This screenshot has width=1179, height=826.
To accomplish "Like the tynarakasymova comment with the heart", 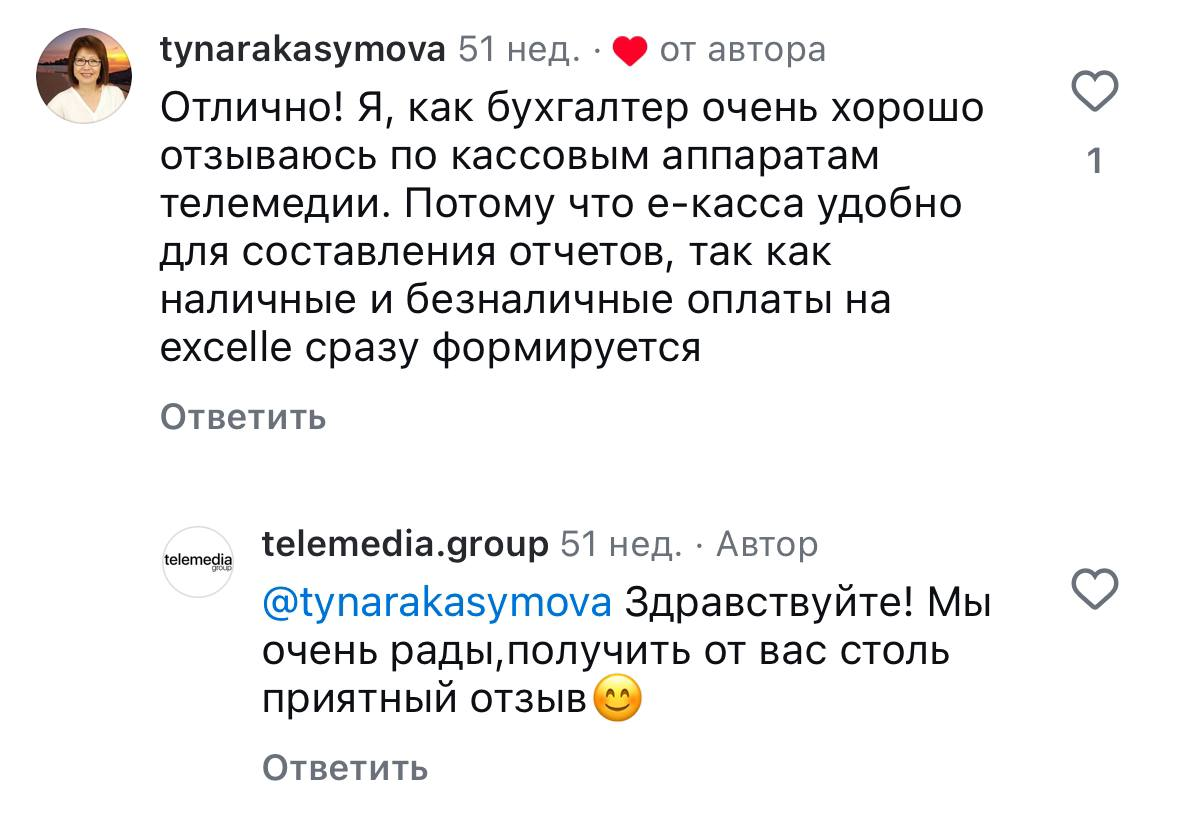I will pos(1094,93).
